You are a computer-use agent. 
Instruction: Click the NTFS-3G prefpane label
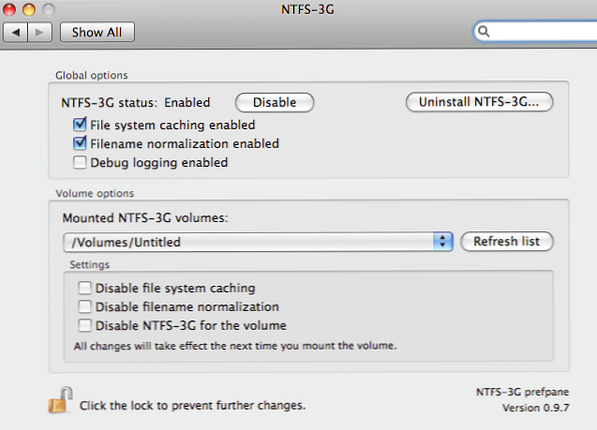(522, 392)
